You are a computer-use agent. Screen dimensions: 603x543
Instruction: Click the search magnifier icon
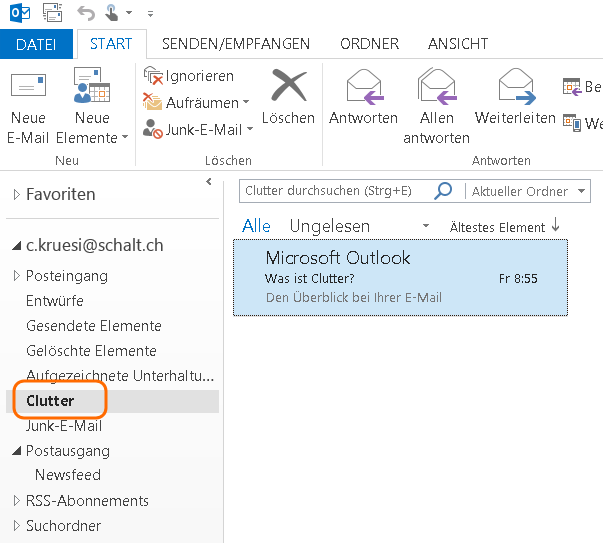[442, 191]
